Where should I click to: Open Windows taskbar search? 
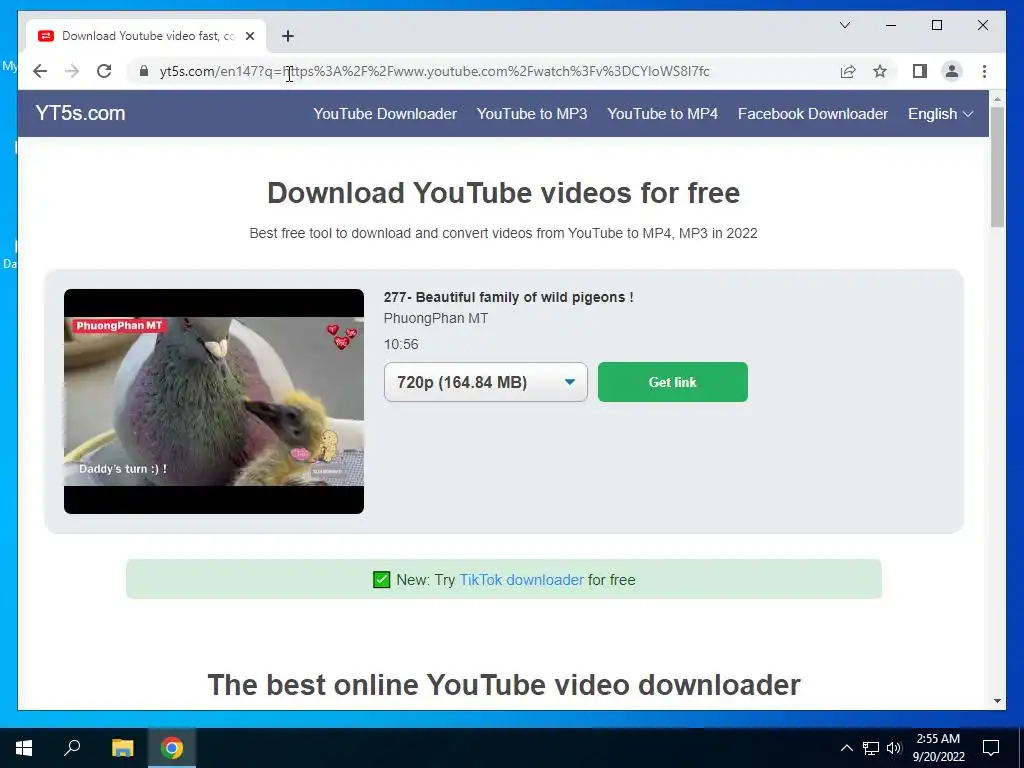pos(72,748)
